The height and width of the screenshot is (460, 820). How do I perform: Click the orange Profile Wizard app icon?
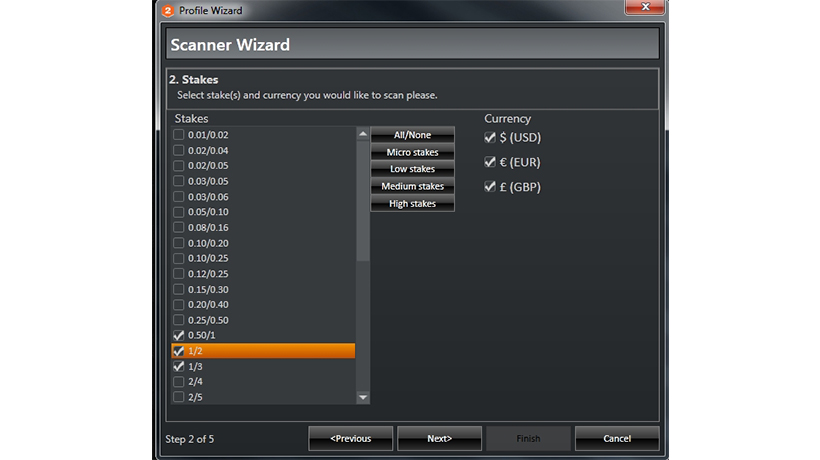coord(168,10)
